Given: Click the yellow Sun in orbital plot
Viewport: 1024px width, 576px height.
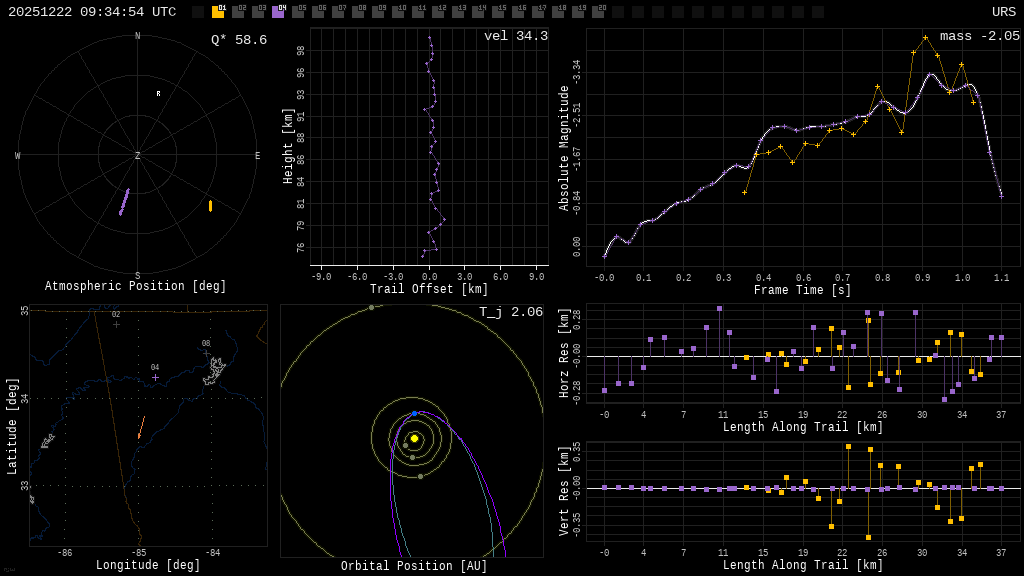Looking at the screenshot, I should (414, 438).
